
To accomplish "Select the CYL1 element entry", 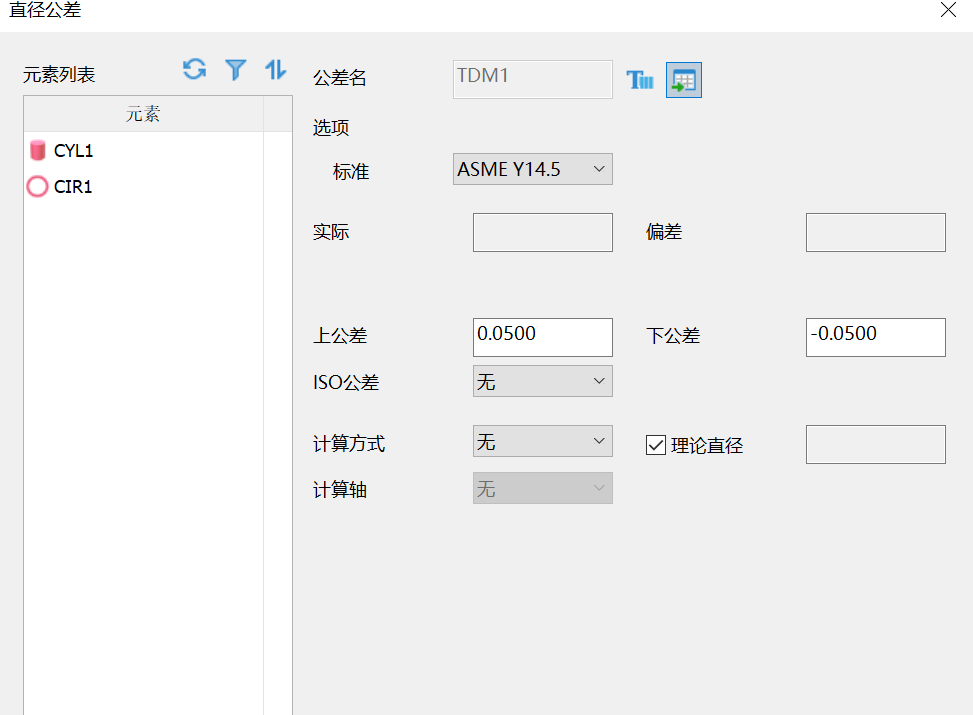I will [70, 150].
